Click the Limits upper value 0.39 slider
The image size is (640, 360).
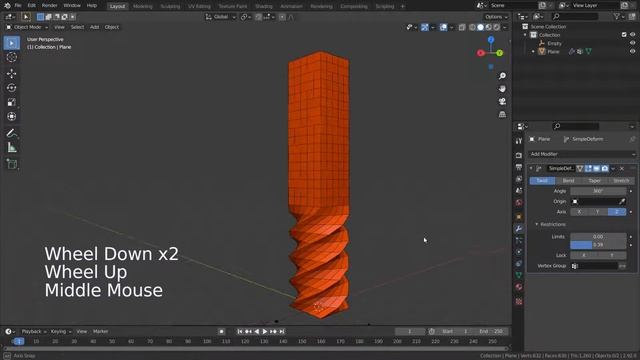598,245
